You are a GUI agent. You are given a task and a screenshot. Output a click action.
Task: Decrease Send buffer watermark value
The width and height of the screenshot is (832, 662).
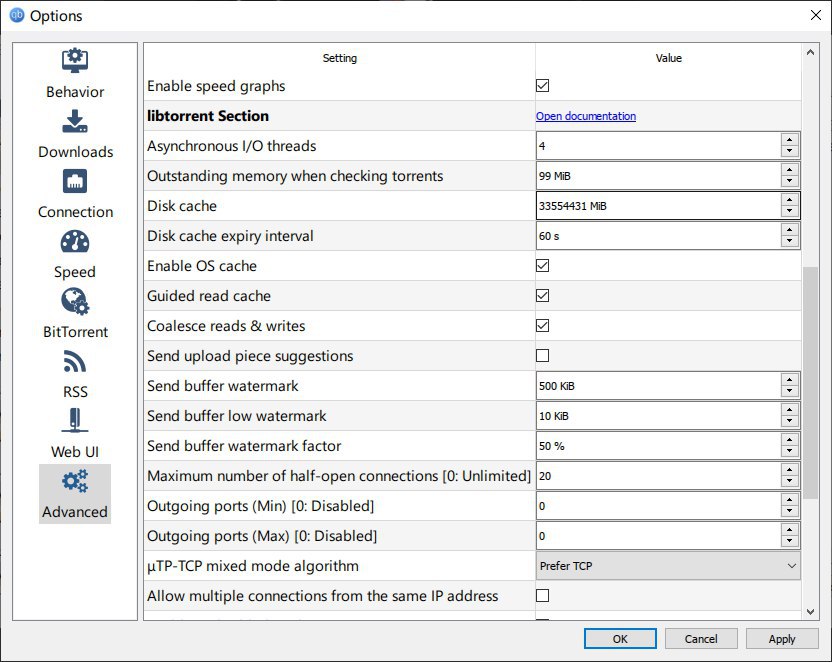790,391
